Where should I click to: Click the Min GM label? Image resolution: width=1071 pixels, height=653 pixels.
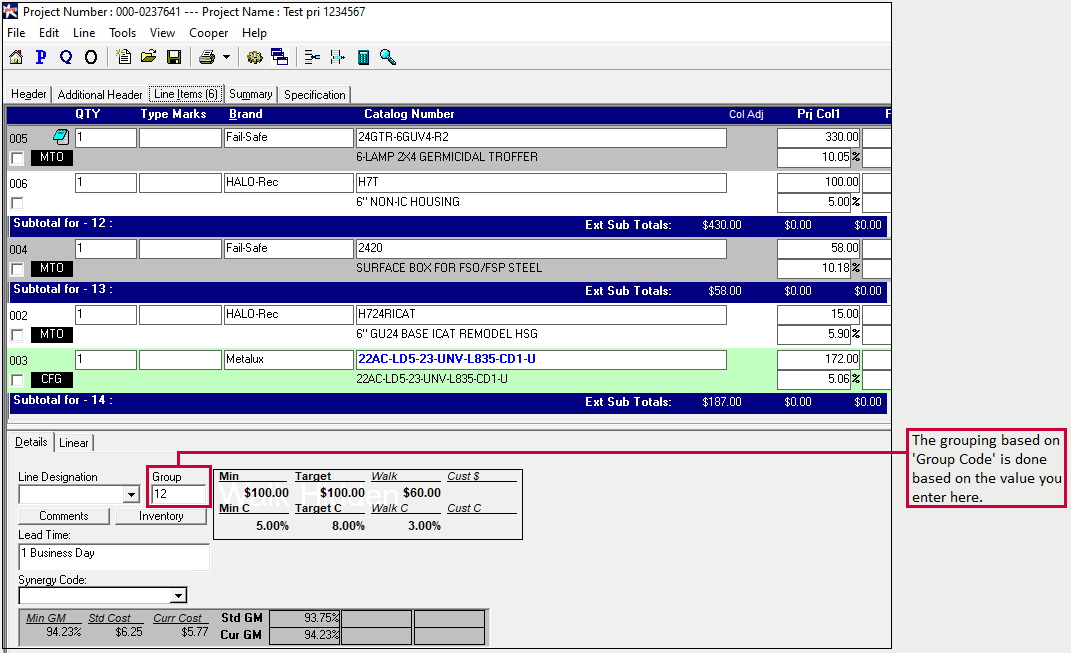tap(46, 618)
